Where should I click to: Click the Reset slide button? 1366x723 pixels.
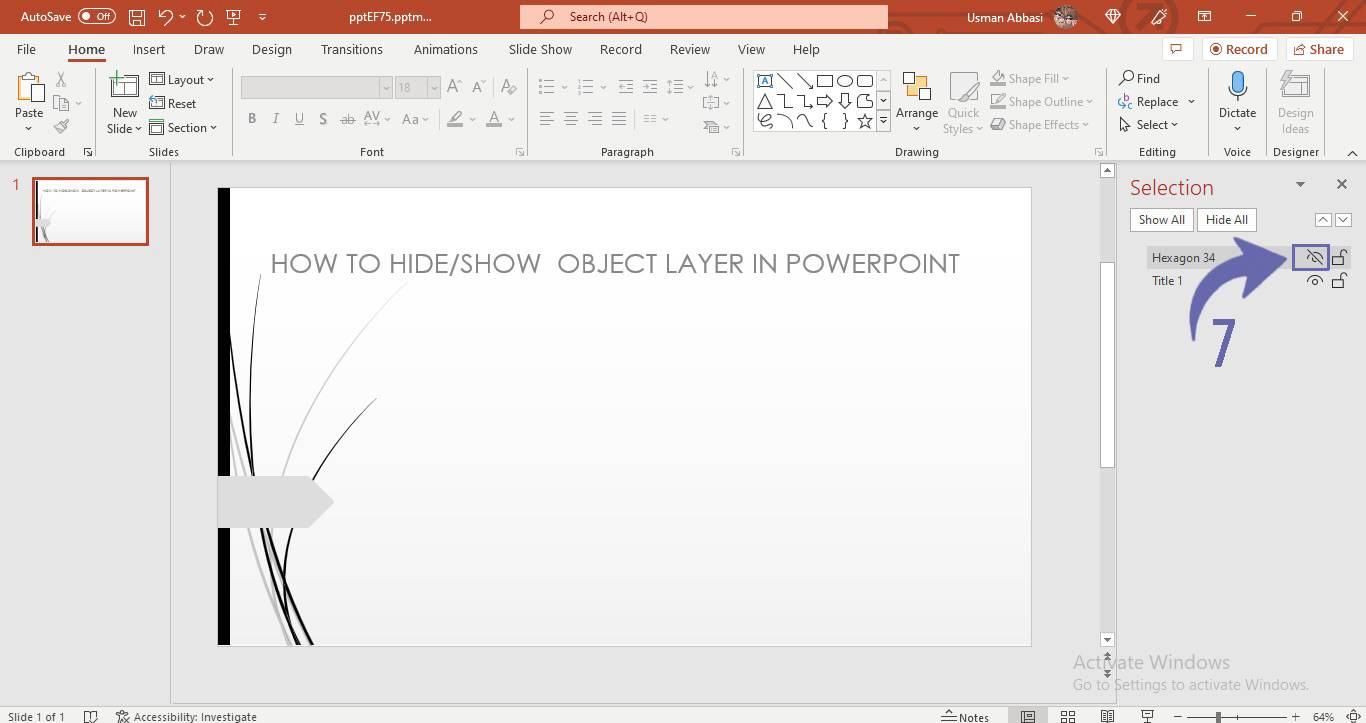tap(173, 104)
